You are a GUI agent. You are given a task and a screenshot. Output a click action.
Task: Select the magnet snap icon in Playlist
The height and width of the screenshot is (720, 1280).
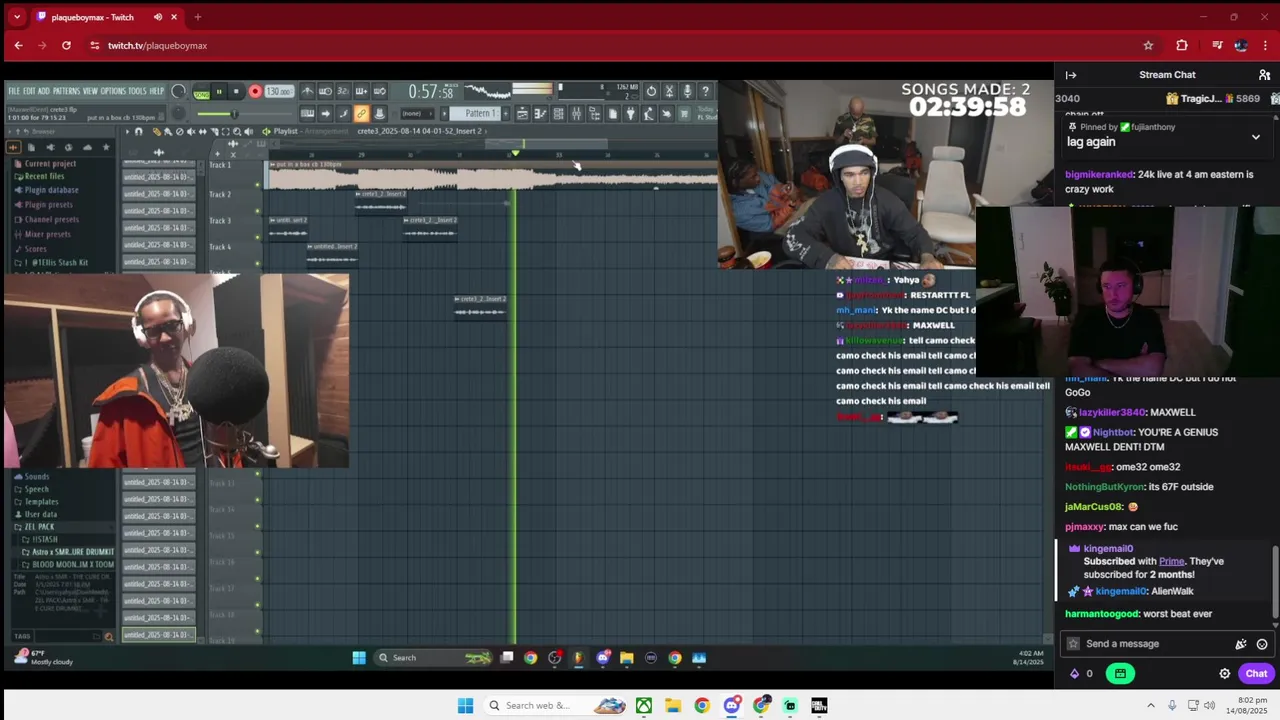[138, 132]
